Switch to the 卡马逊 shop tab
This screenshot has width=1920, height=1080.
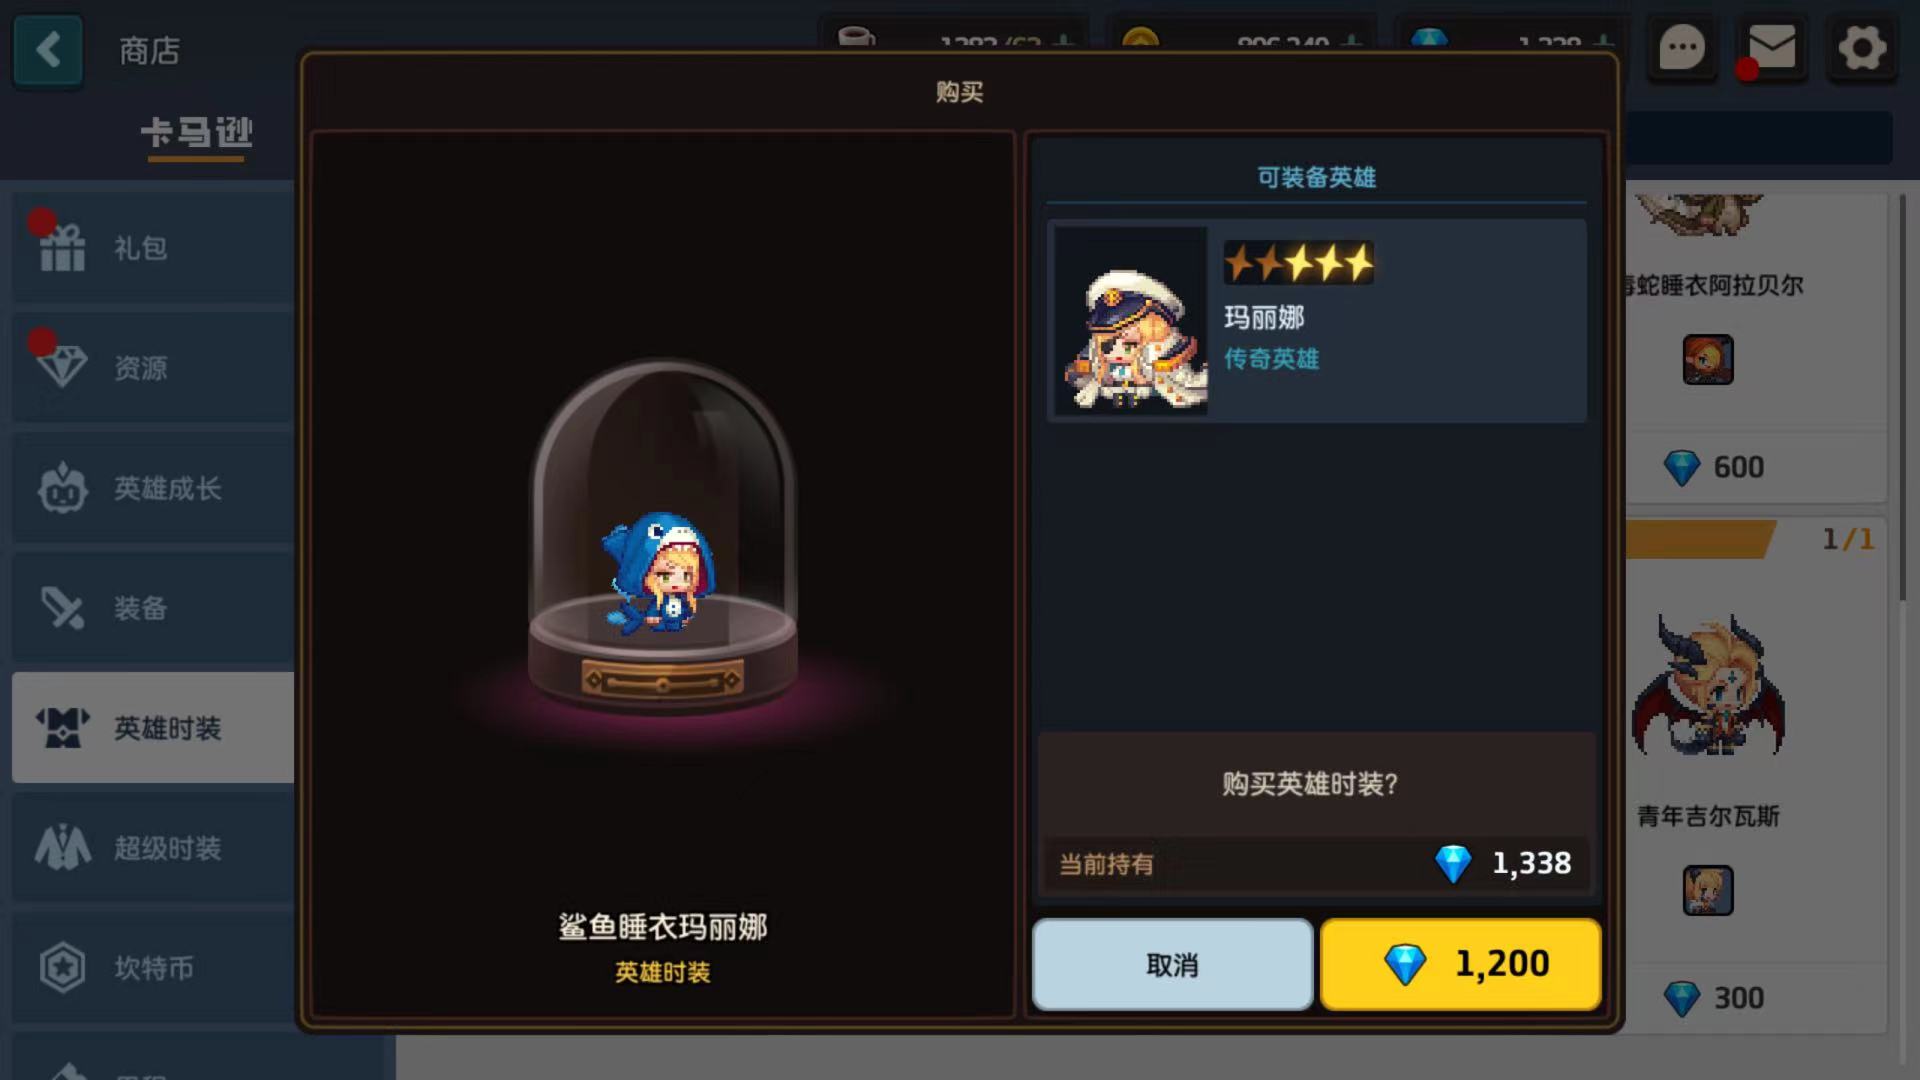(x=197, y=134)
